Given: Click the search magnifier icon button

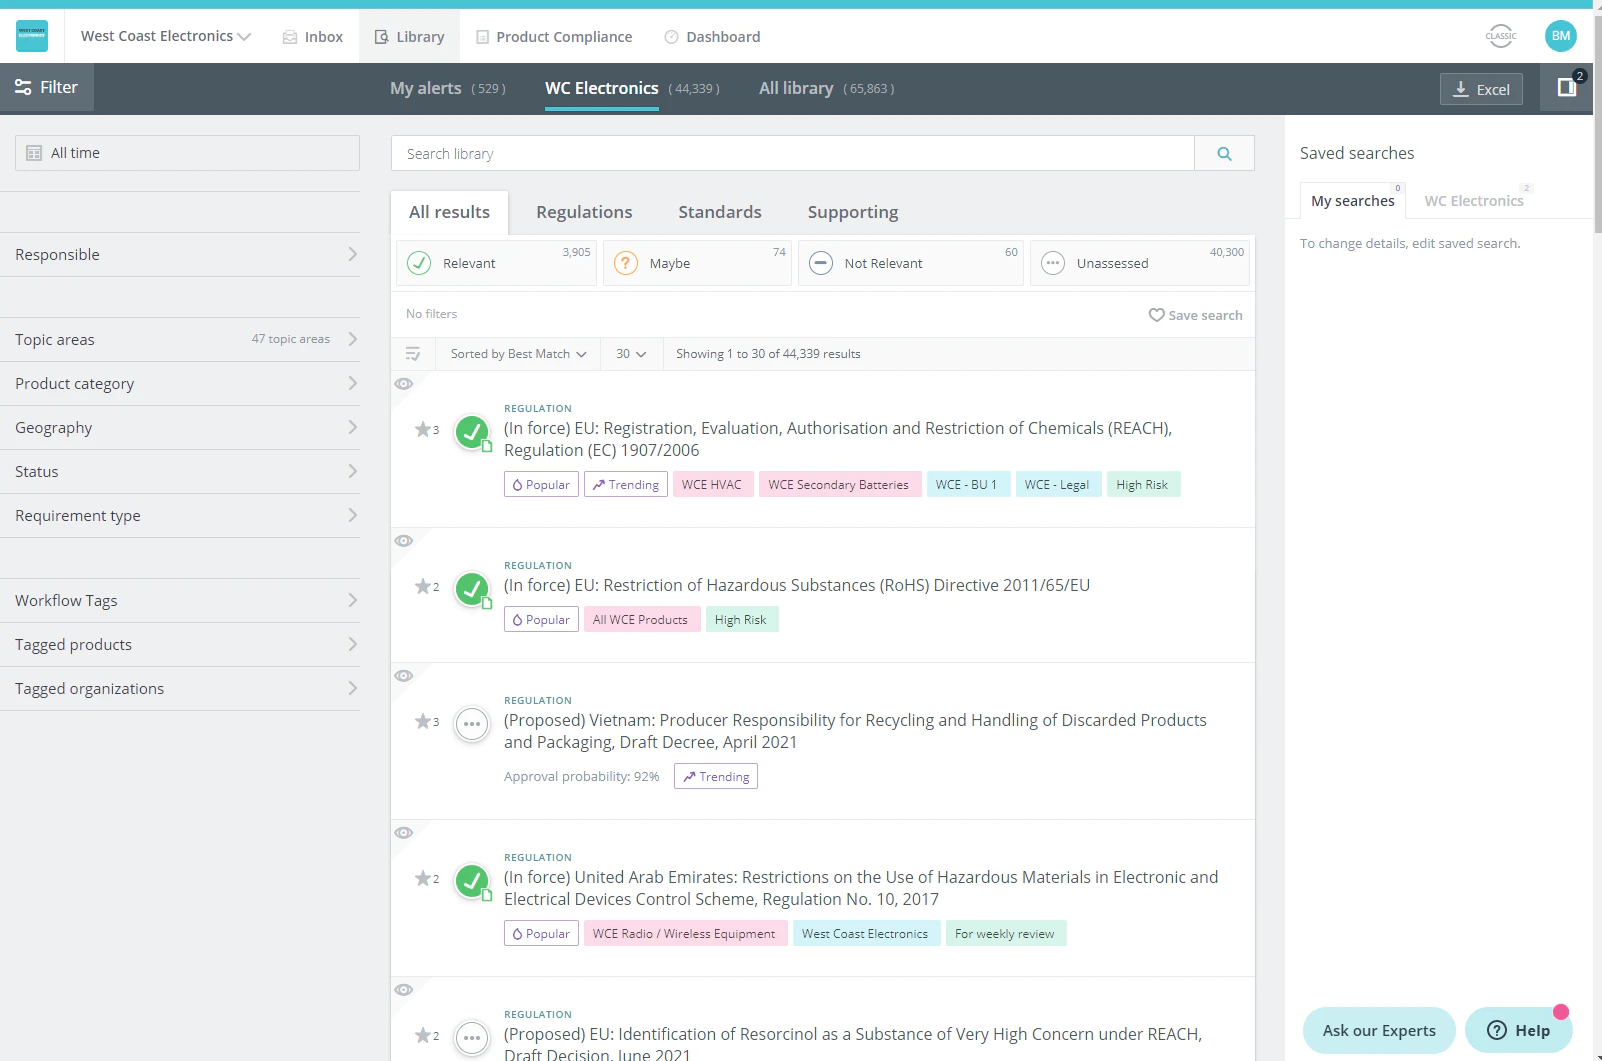Looking at the screenshot, I should point(1224,153).
